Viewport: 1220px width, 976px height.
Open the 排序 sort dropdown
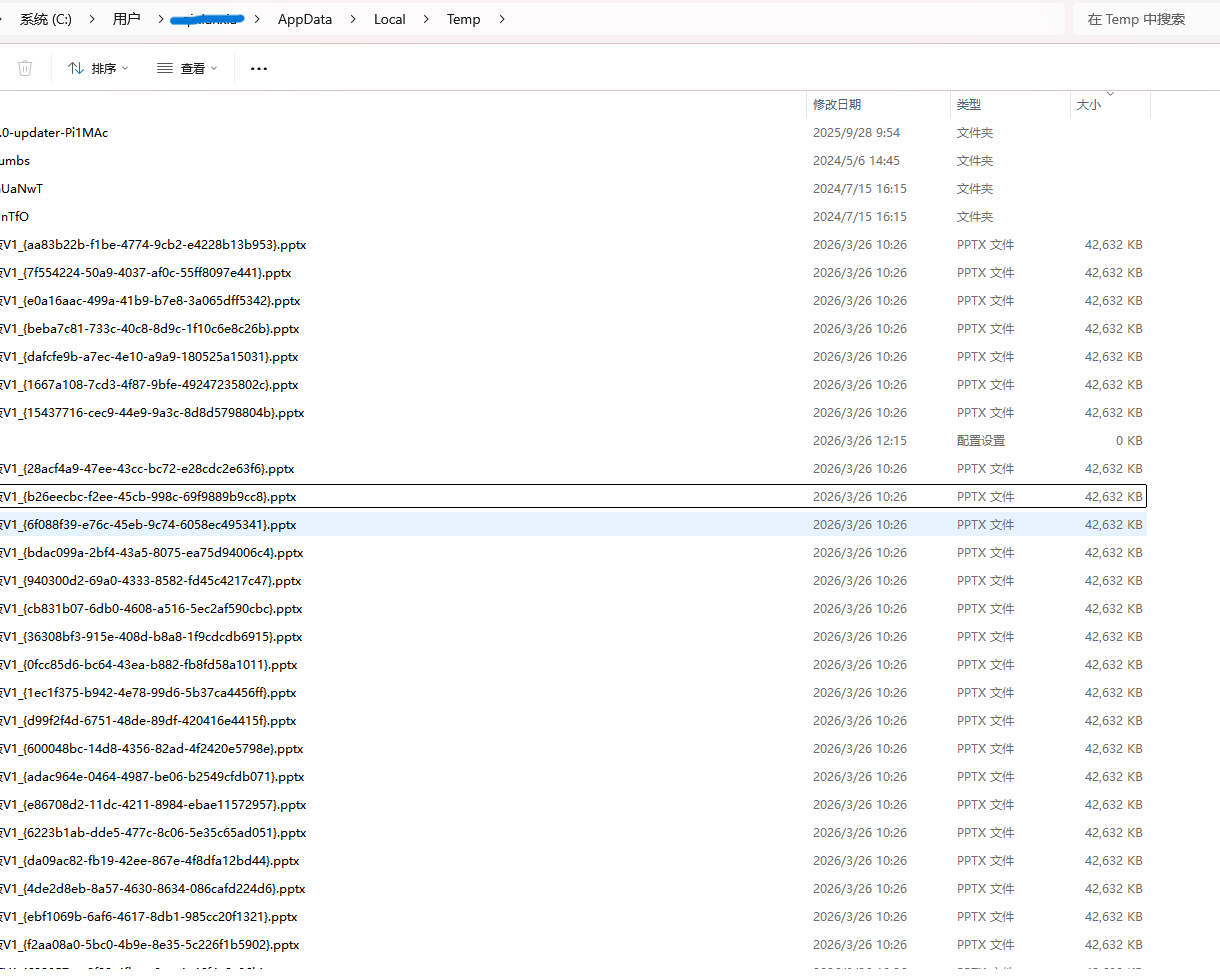coord(98,68)
